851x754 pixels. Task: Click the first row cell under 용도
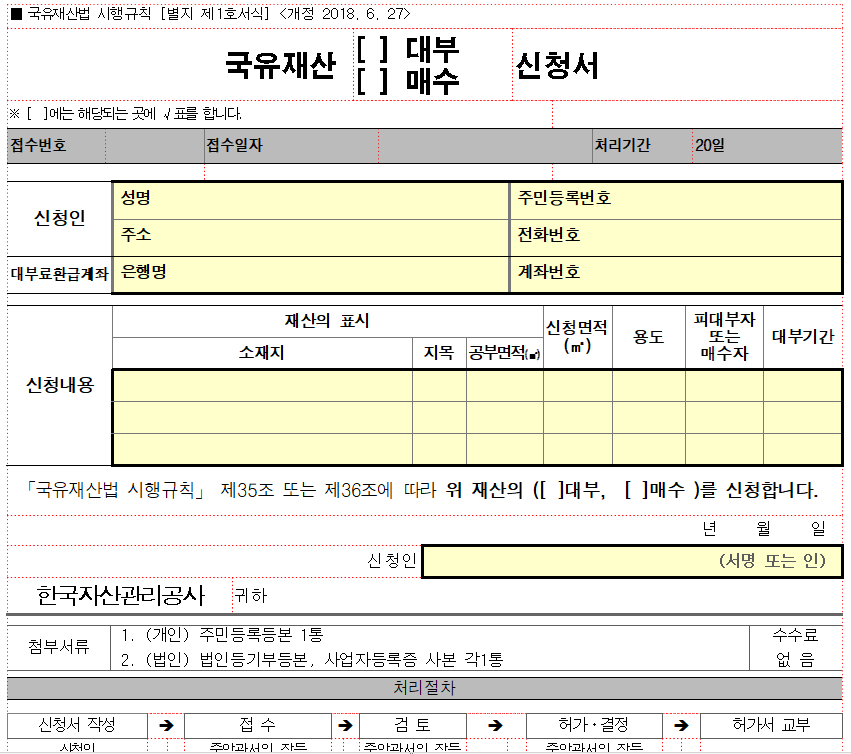click(648, 386)
